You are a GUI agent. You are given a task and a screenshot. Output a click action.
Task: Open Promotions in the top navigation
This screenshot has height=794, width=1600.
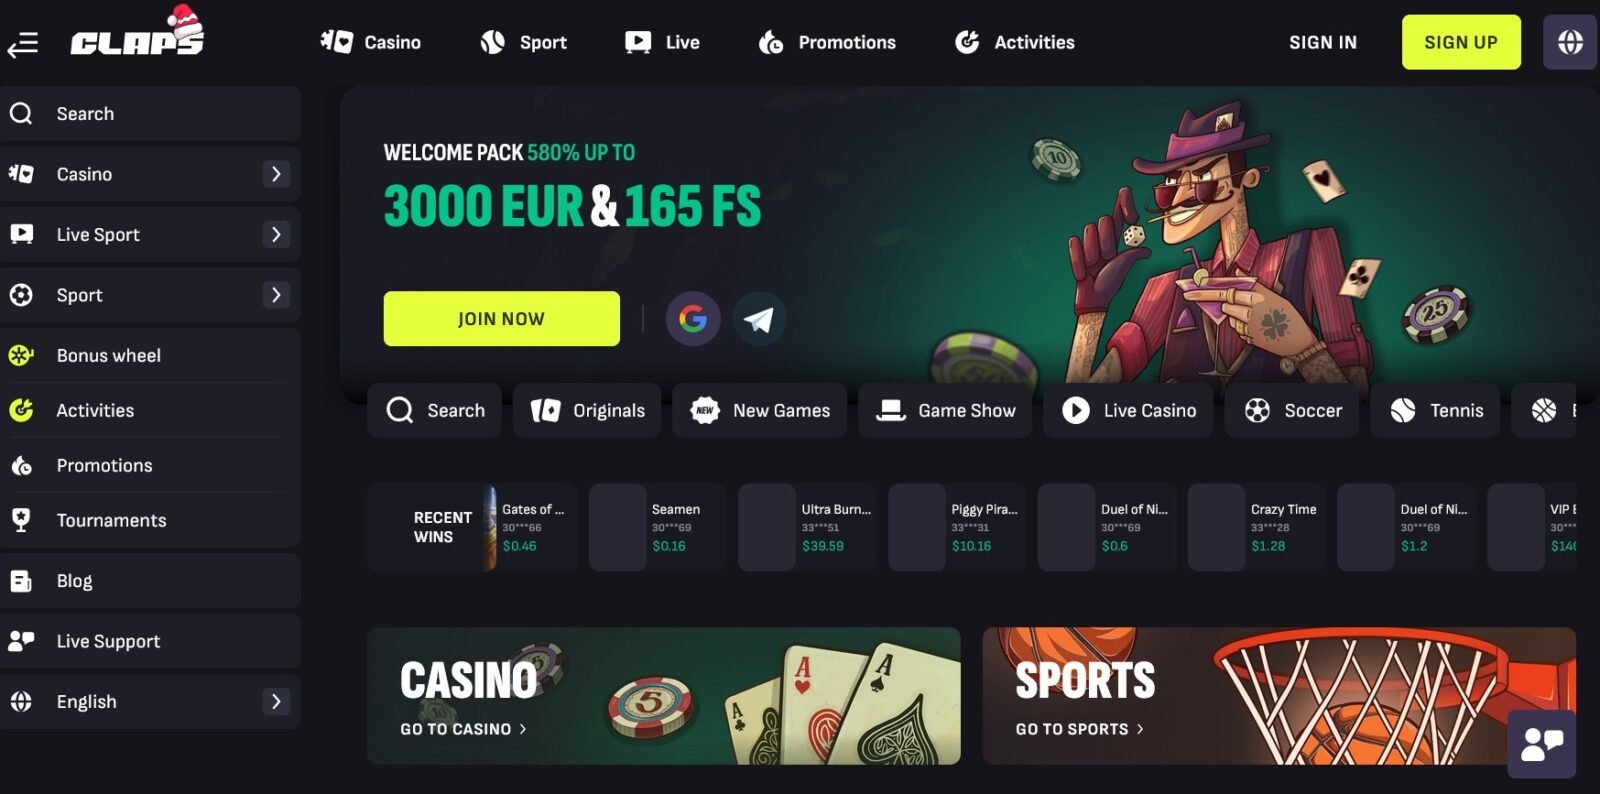[828, 42]
